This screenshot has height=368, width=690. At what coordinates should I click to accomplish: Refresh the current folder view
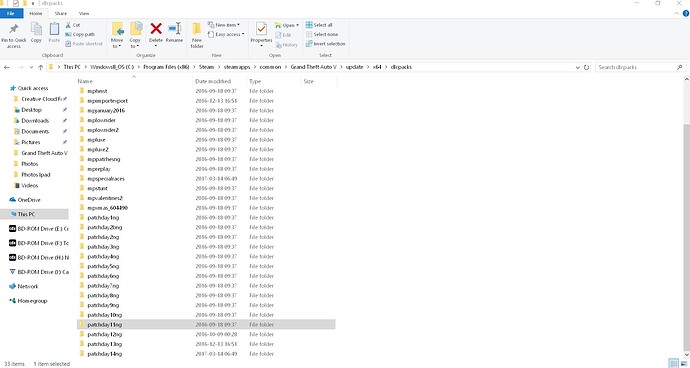pyautogui.click(x=586, y=67)
